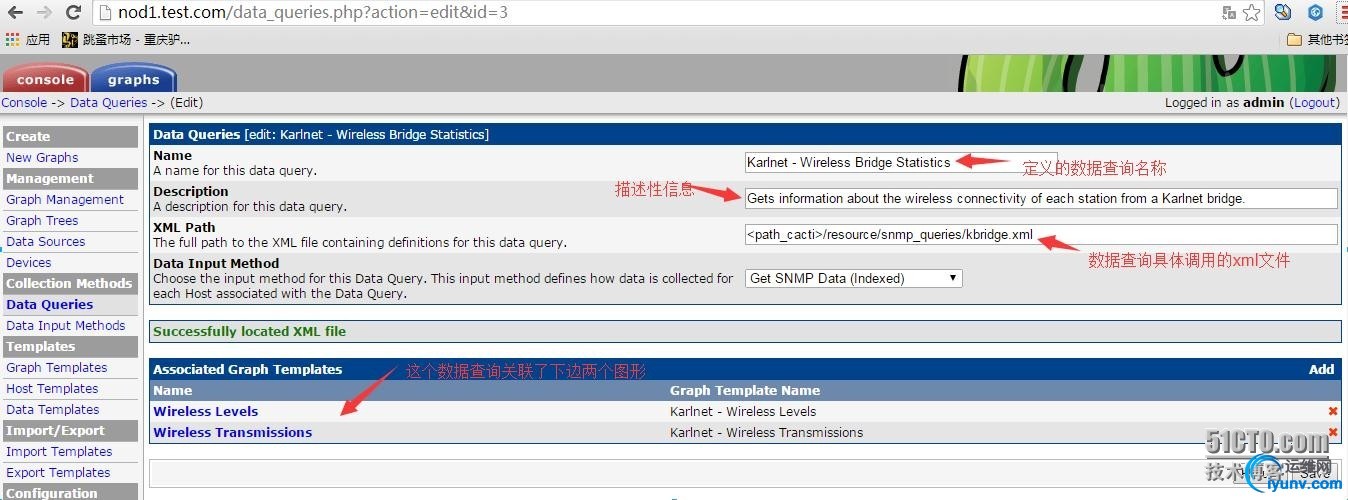Follow the Console breadcrumb link
The width and height of the screenshot is (1348, 500).
pos(24,102)
